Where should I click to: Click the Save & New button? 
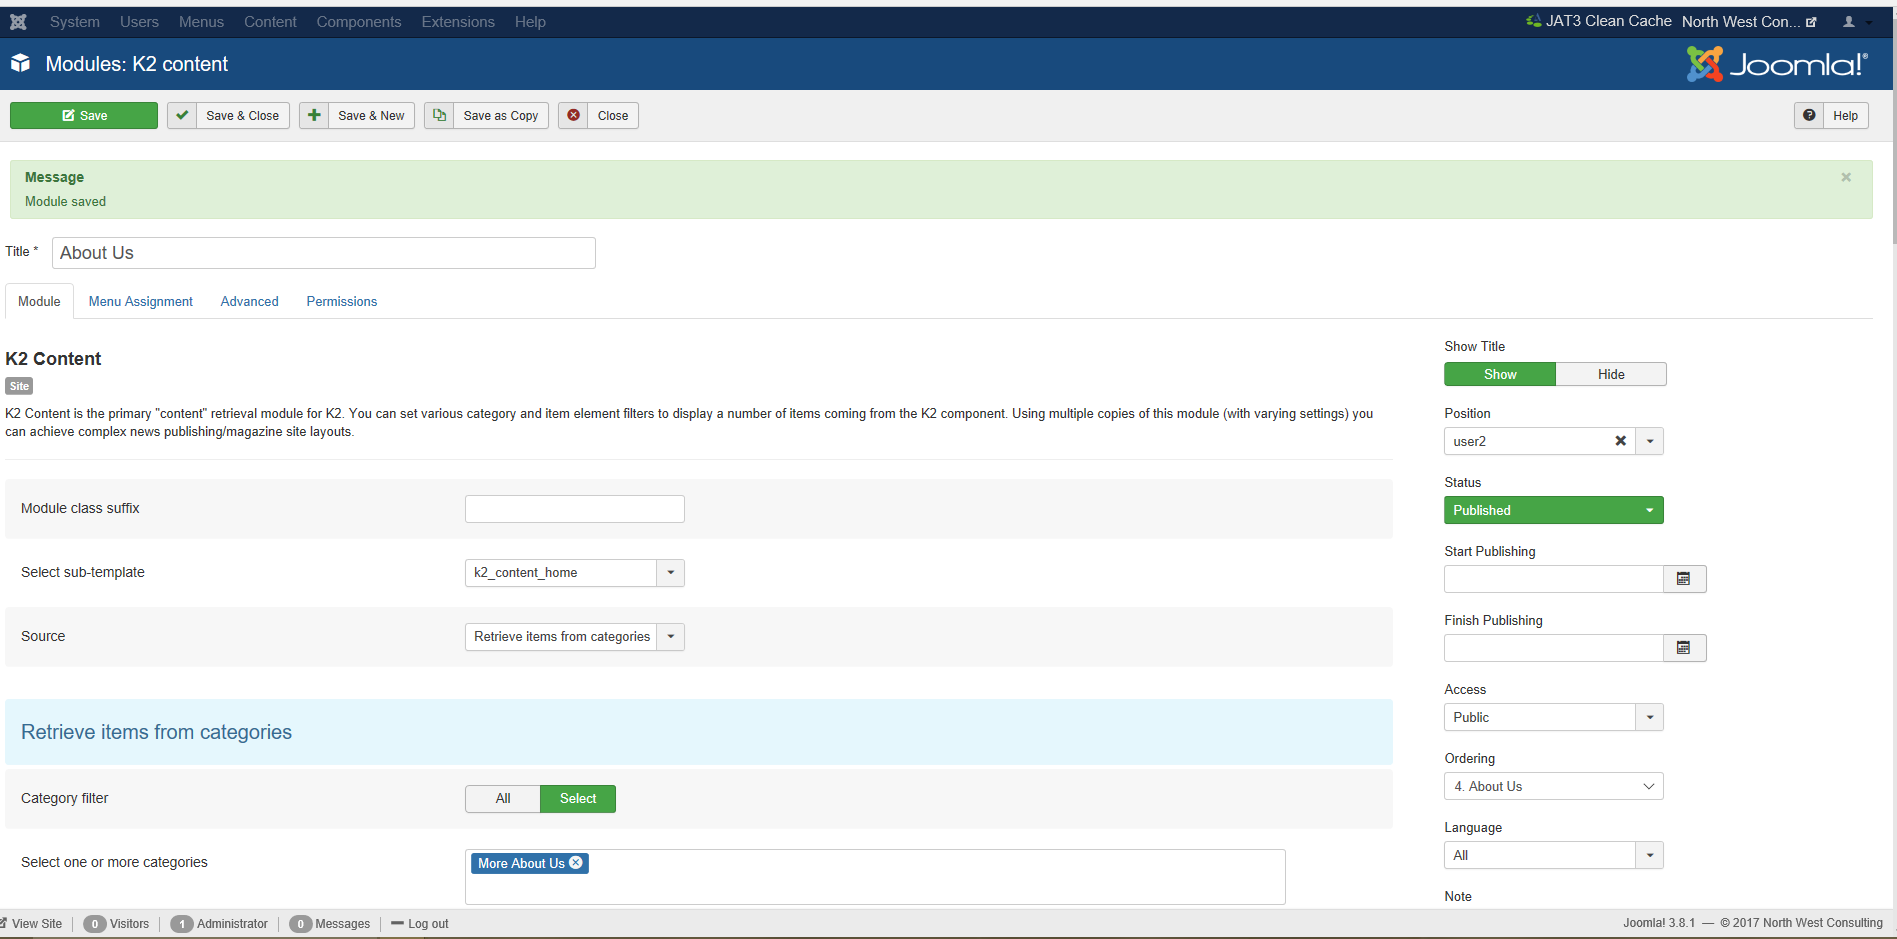point(357,116)
